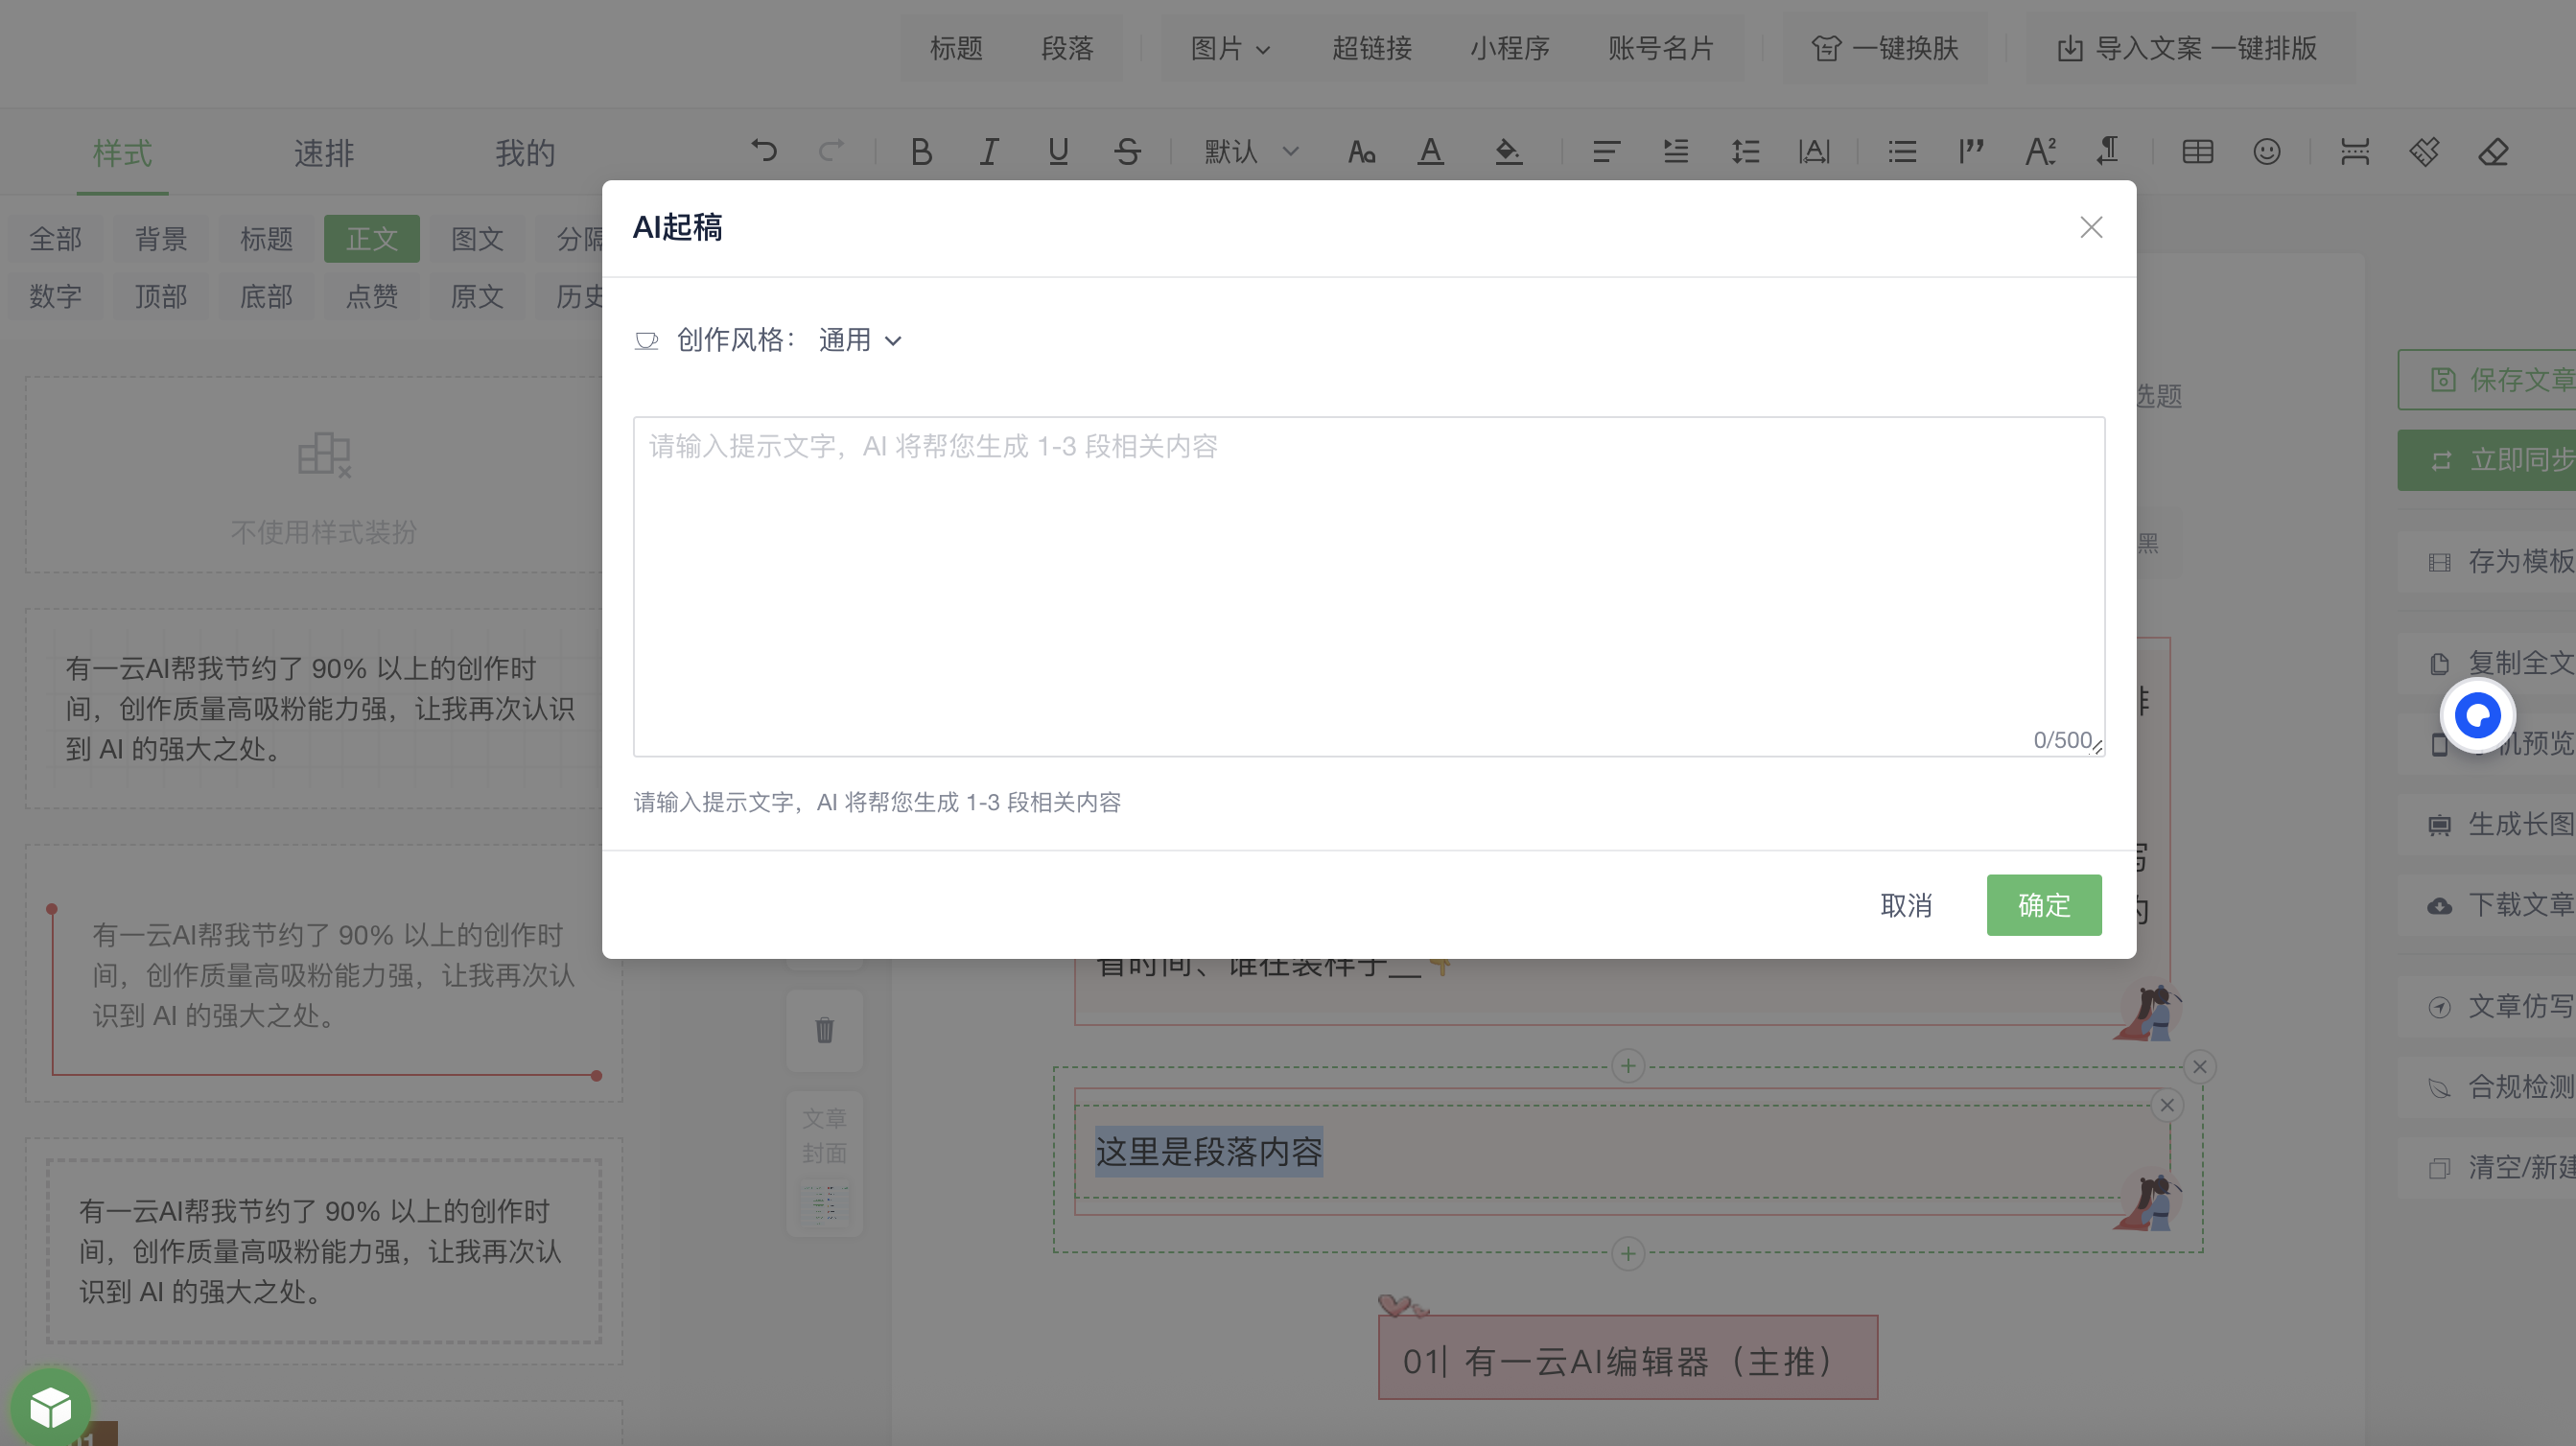Screen dimensions: 2576x1446
Task: Click 保存文章 button
Action: pos(2487,380)
